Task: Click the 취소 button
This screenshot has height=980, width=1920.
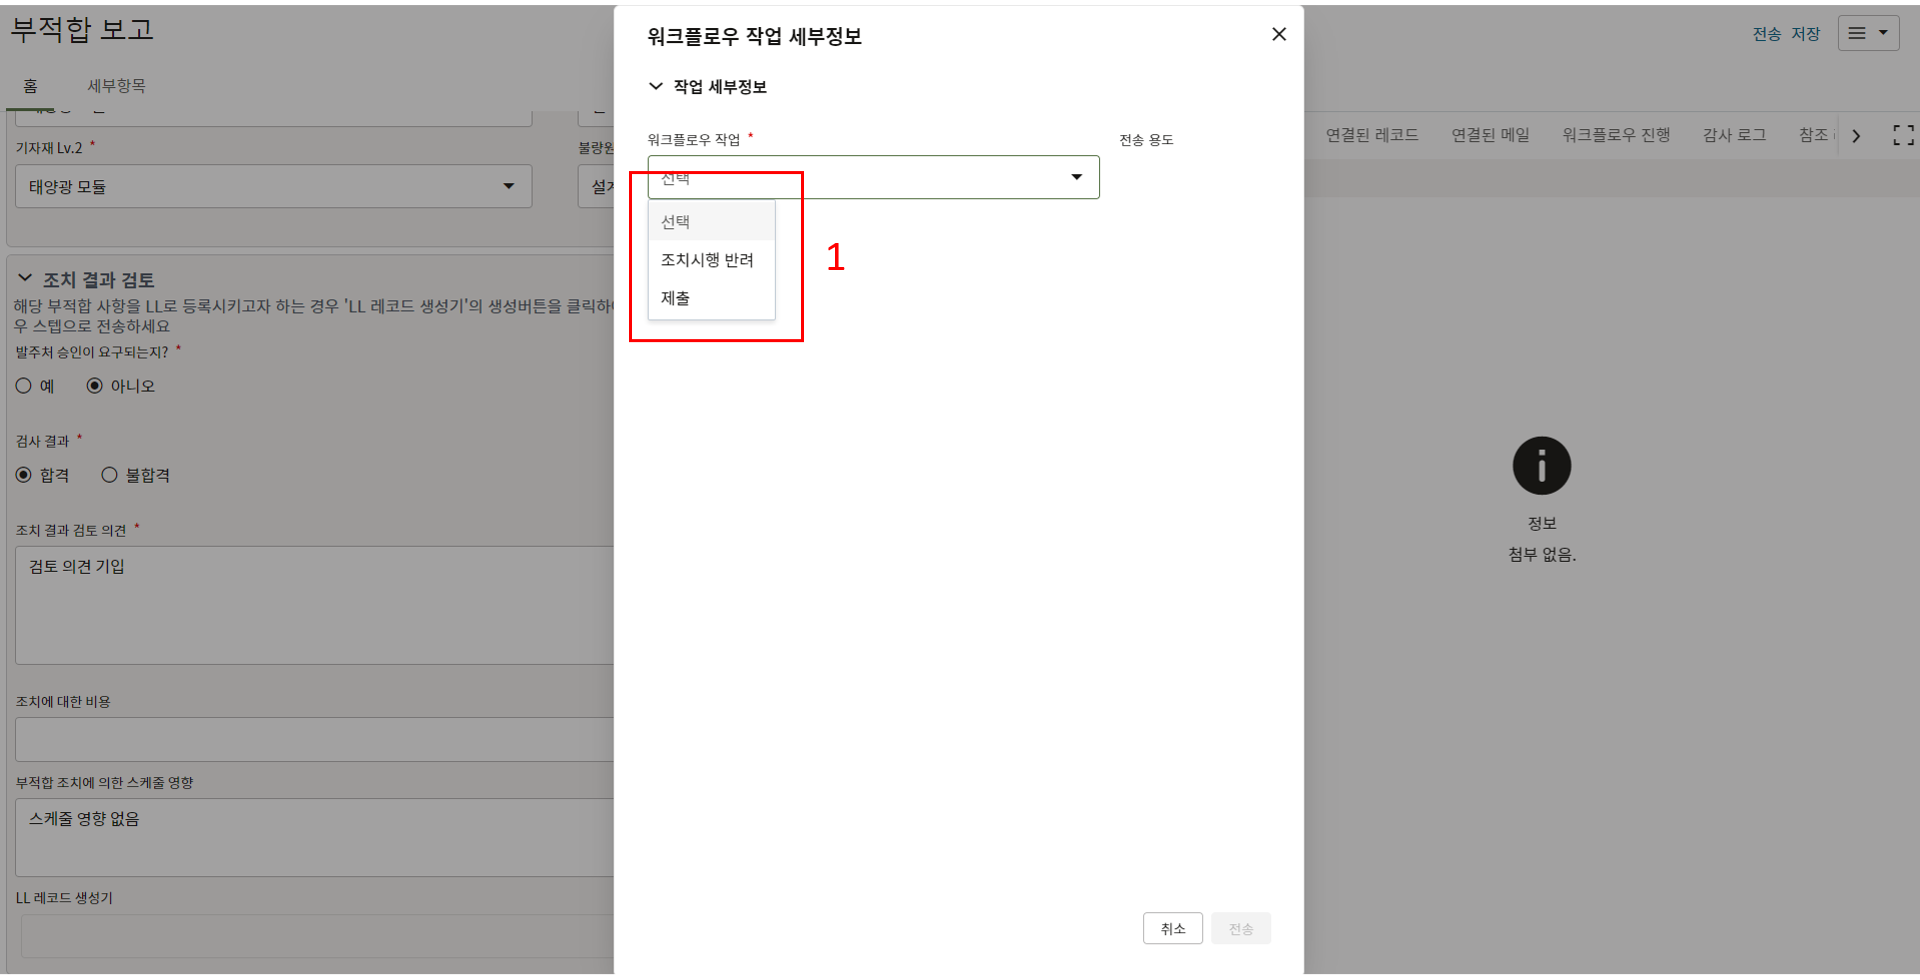Action: pos(1172,929)
